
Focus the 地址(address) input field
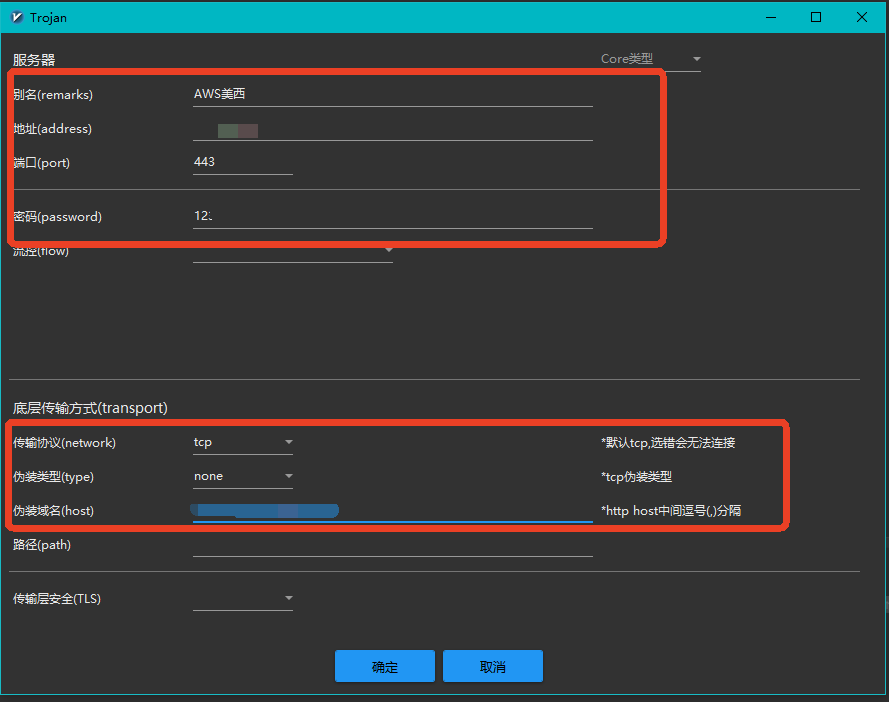[392, 130]
